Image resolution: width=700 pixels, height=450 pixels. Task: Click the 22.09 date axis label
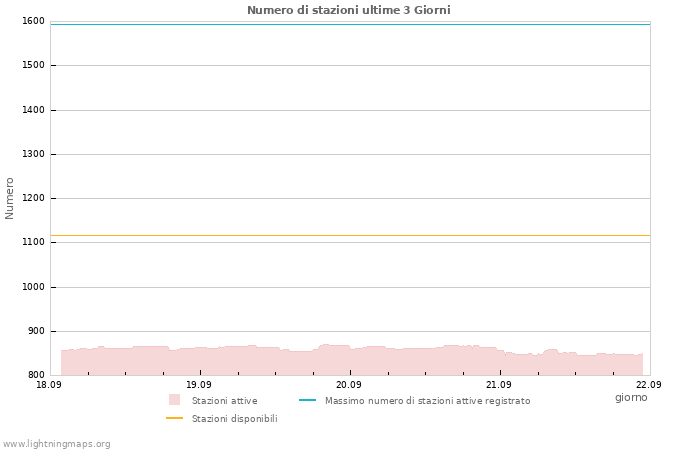649,384
